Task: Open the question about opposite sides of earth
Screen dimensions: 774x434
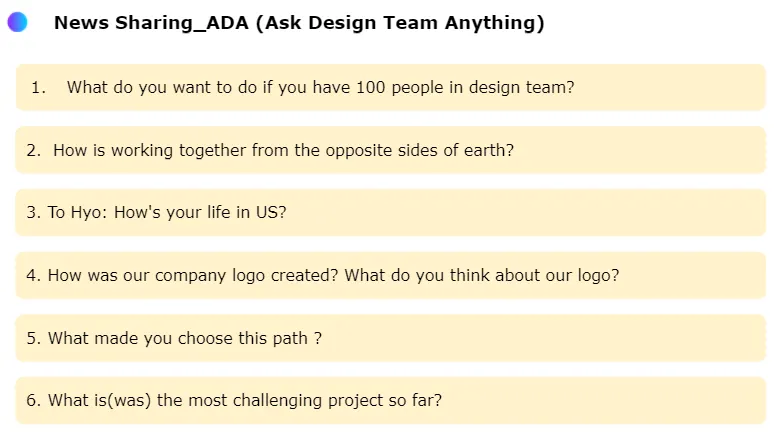Action: pyautogui.click(x=283, y=150)
